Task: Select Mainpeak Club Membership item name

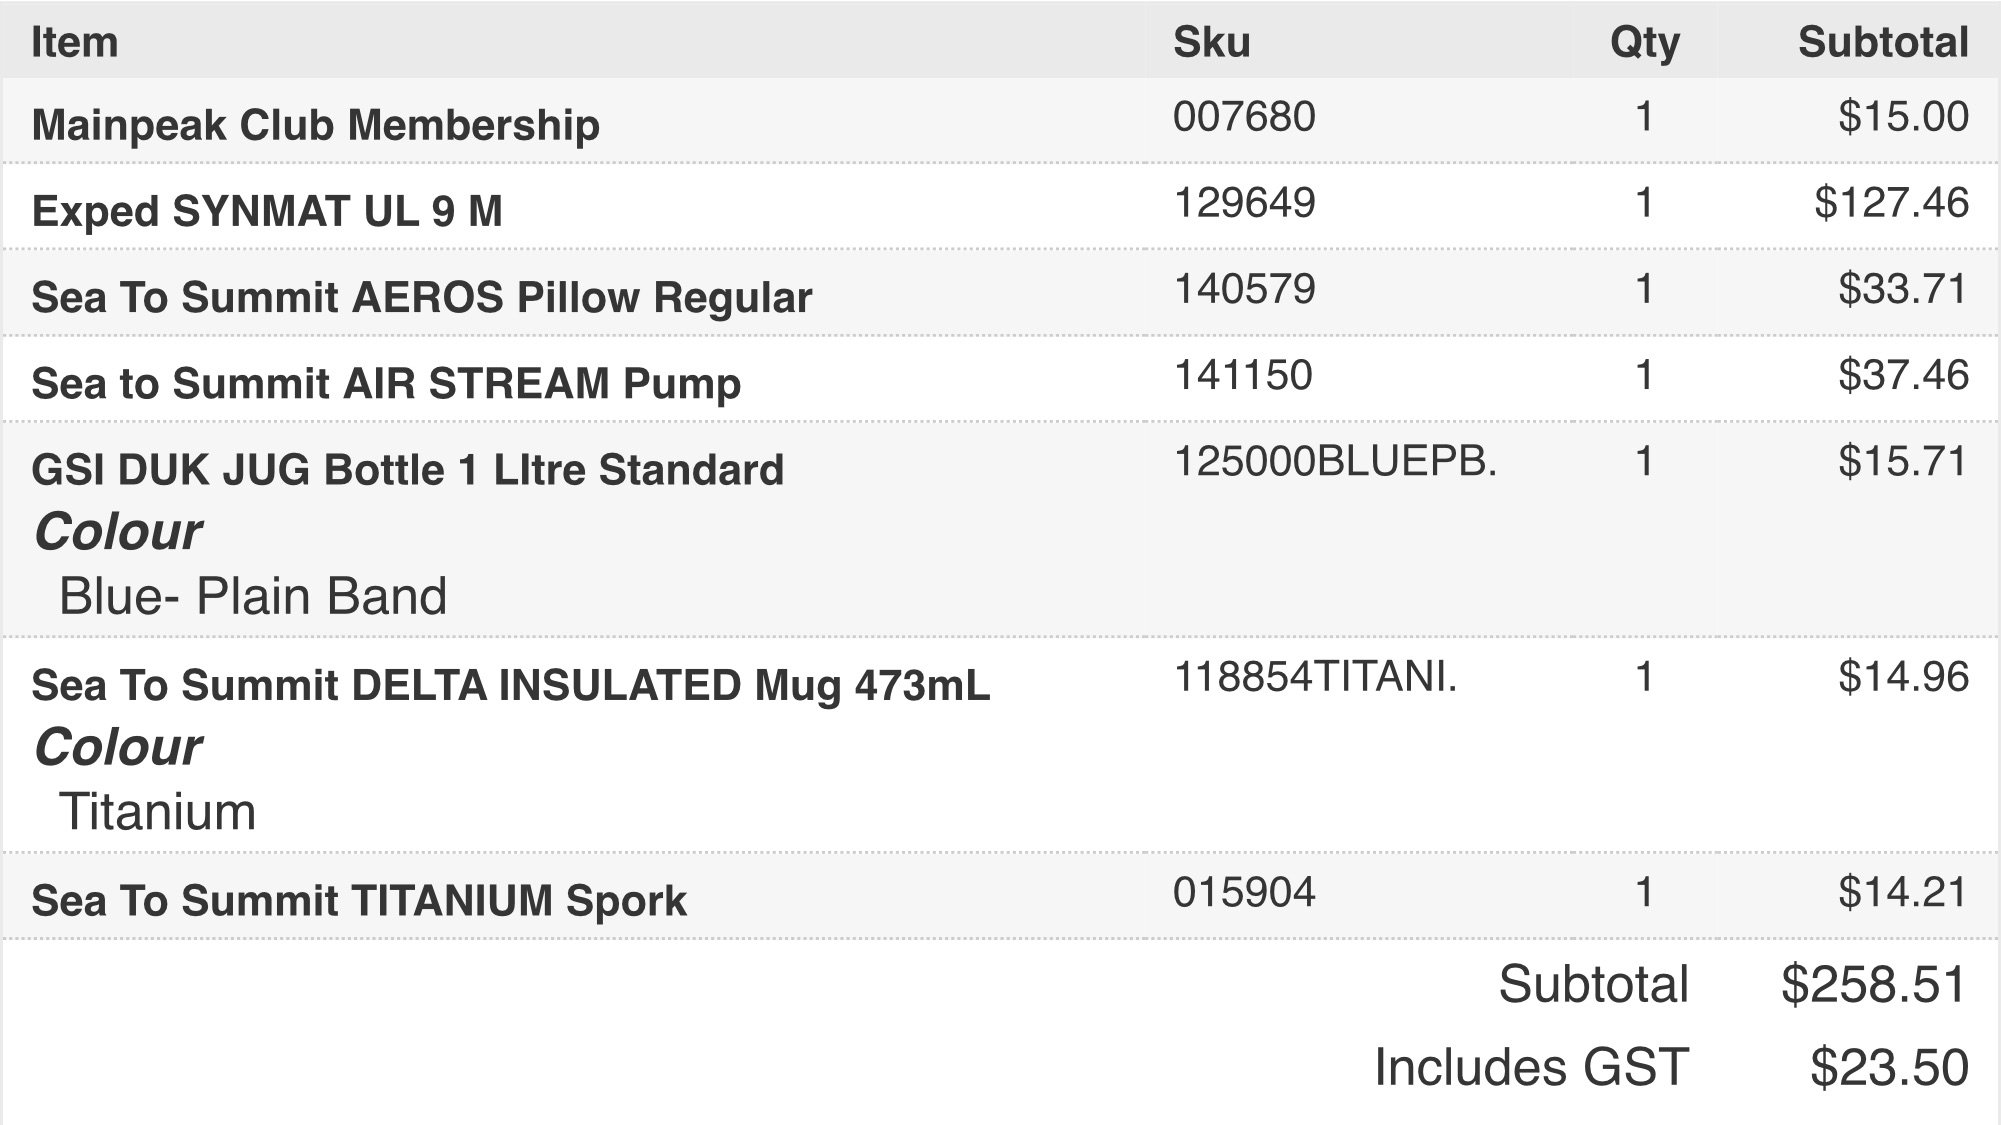Action: 316,125
